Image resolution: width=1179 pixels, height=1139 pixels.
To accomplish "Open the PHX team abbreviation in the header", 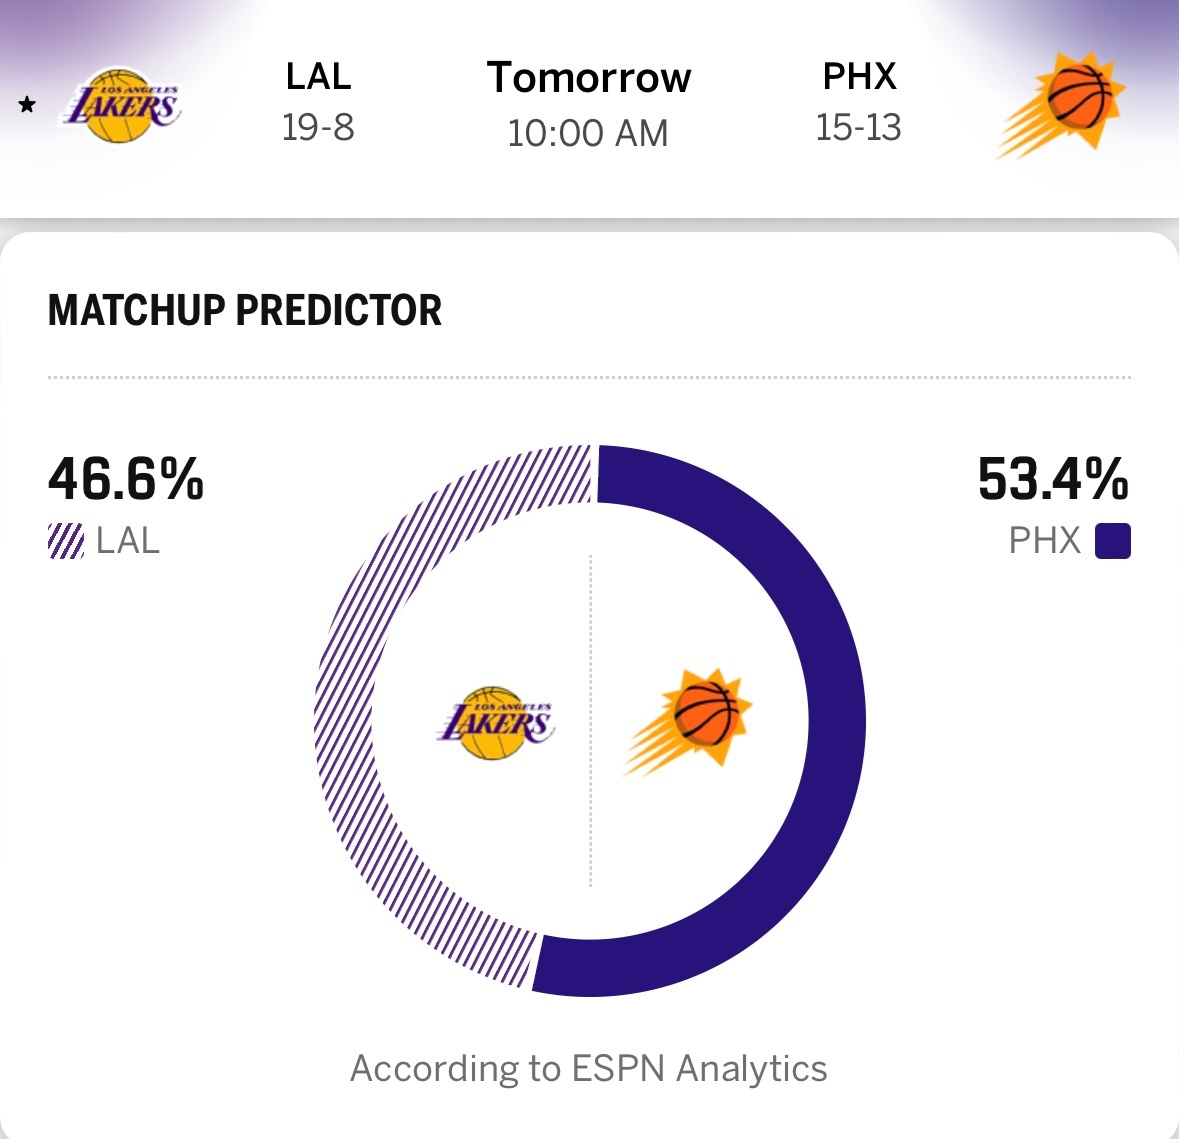I will (x=859, y=77).
